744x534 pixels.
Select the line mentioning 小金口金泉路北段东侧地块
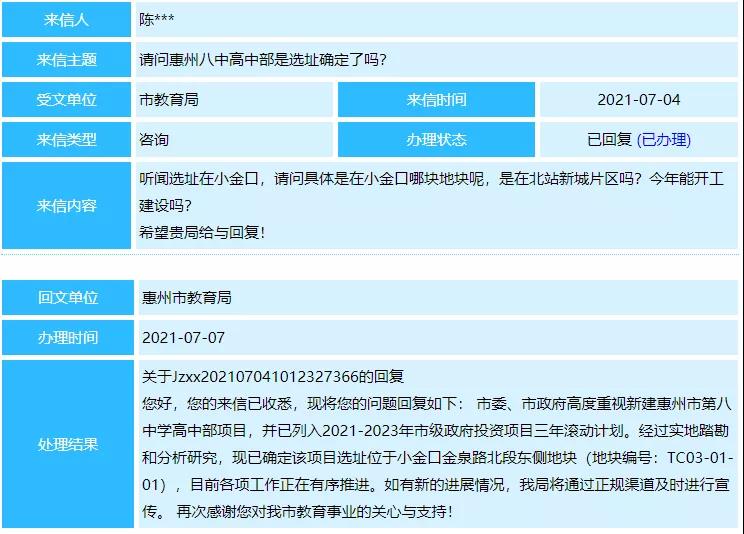pyautogui.click(x=437, y=458)
